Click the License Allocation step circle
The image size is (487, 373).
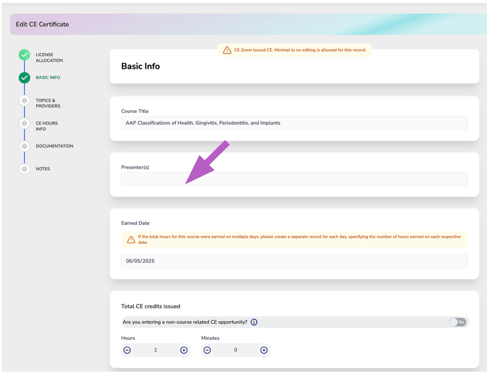(x=24, y=55)
